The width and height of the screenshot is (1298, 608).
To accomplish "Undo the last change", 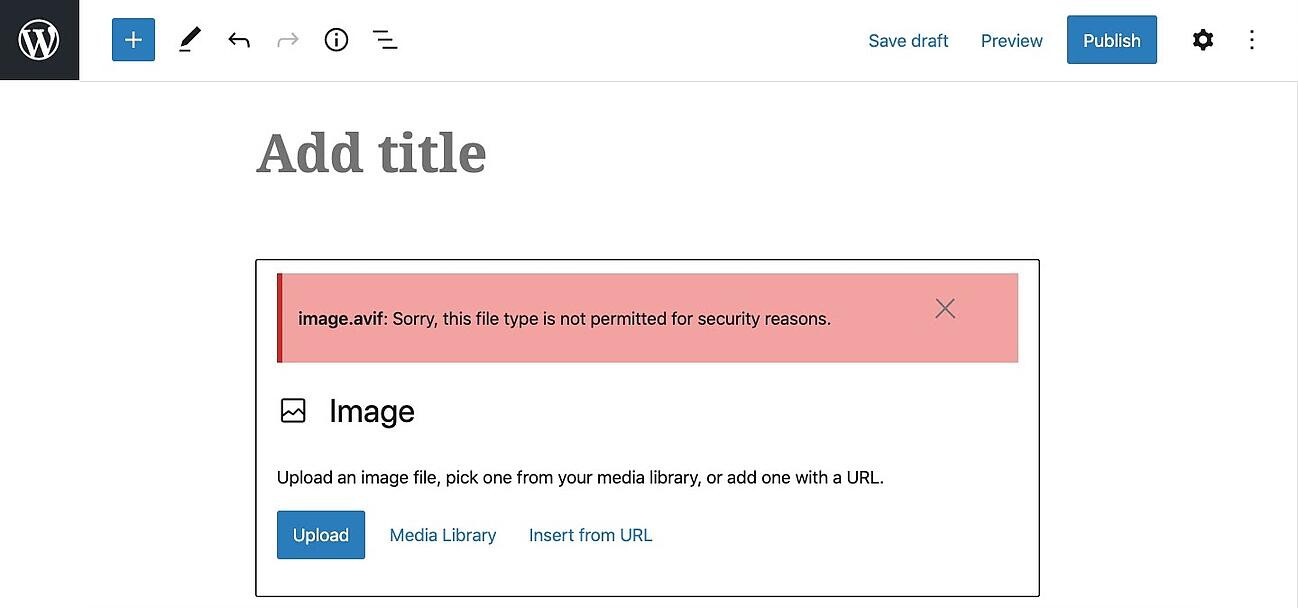I will [x=238, y=40].
